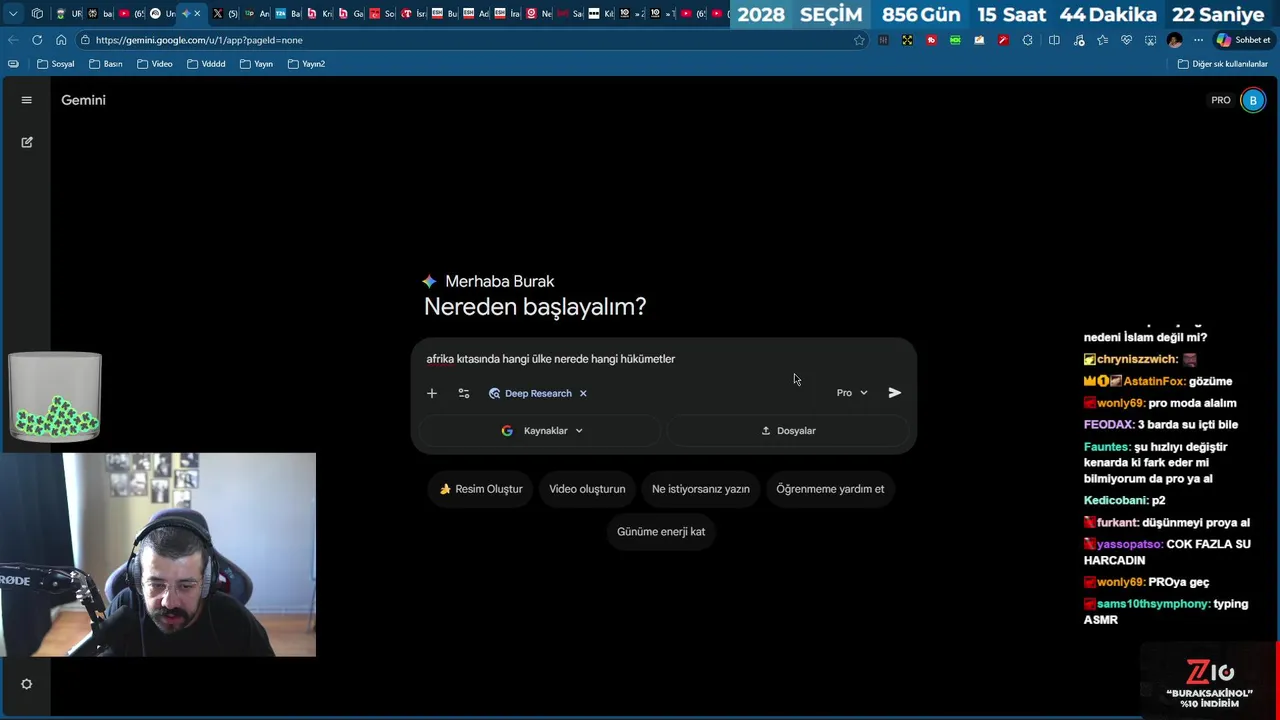Click the Deep Research chip
The width and height of the screenshot is (1280, 720).
(x=530, y=393)
